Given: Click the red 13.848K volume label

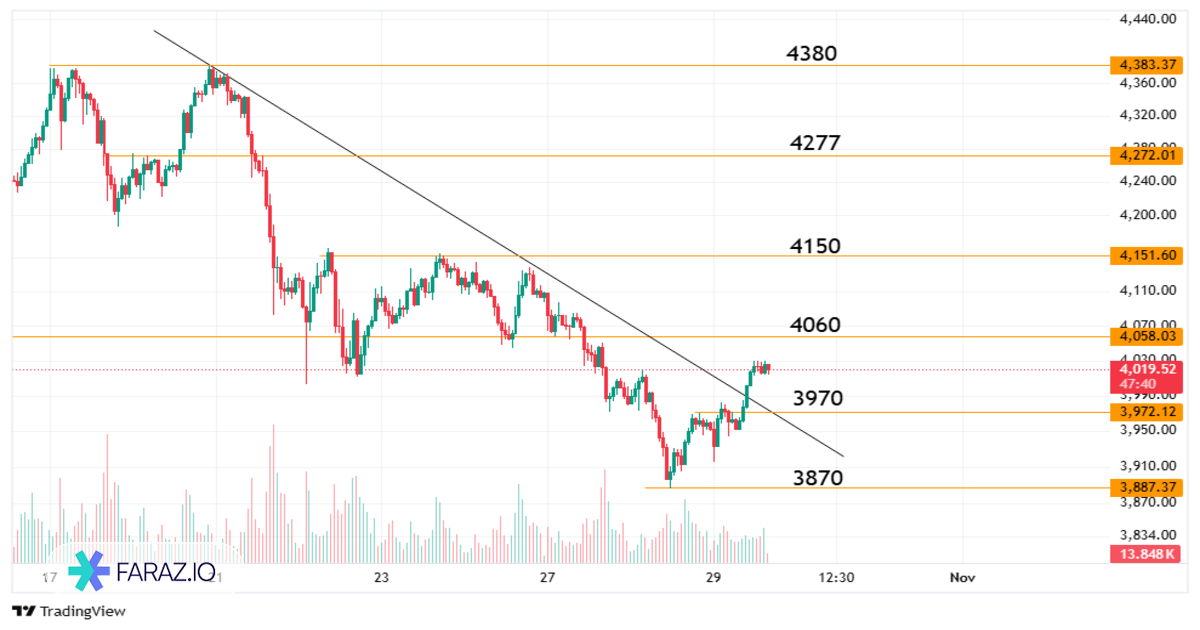Looking at the screenshot, I should pos(1147,554).
